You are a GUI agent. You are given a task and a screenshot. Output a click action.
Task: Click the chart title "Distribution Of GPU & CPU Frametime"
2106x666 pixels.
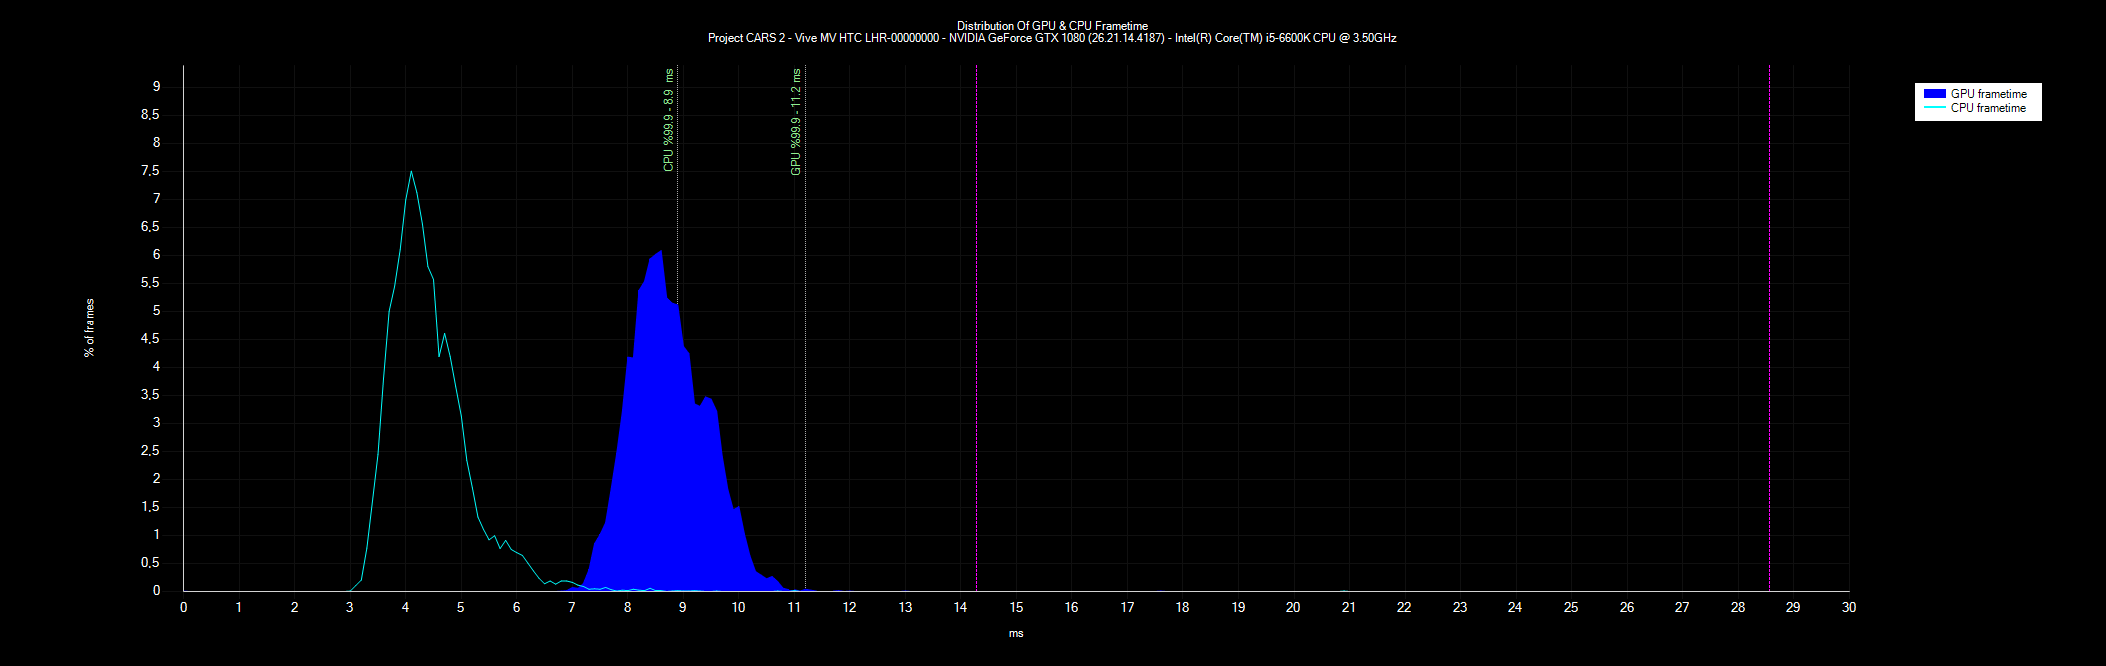tap(1052, 26)
